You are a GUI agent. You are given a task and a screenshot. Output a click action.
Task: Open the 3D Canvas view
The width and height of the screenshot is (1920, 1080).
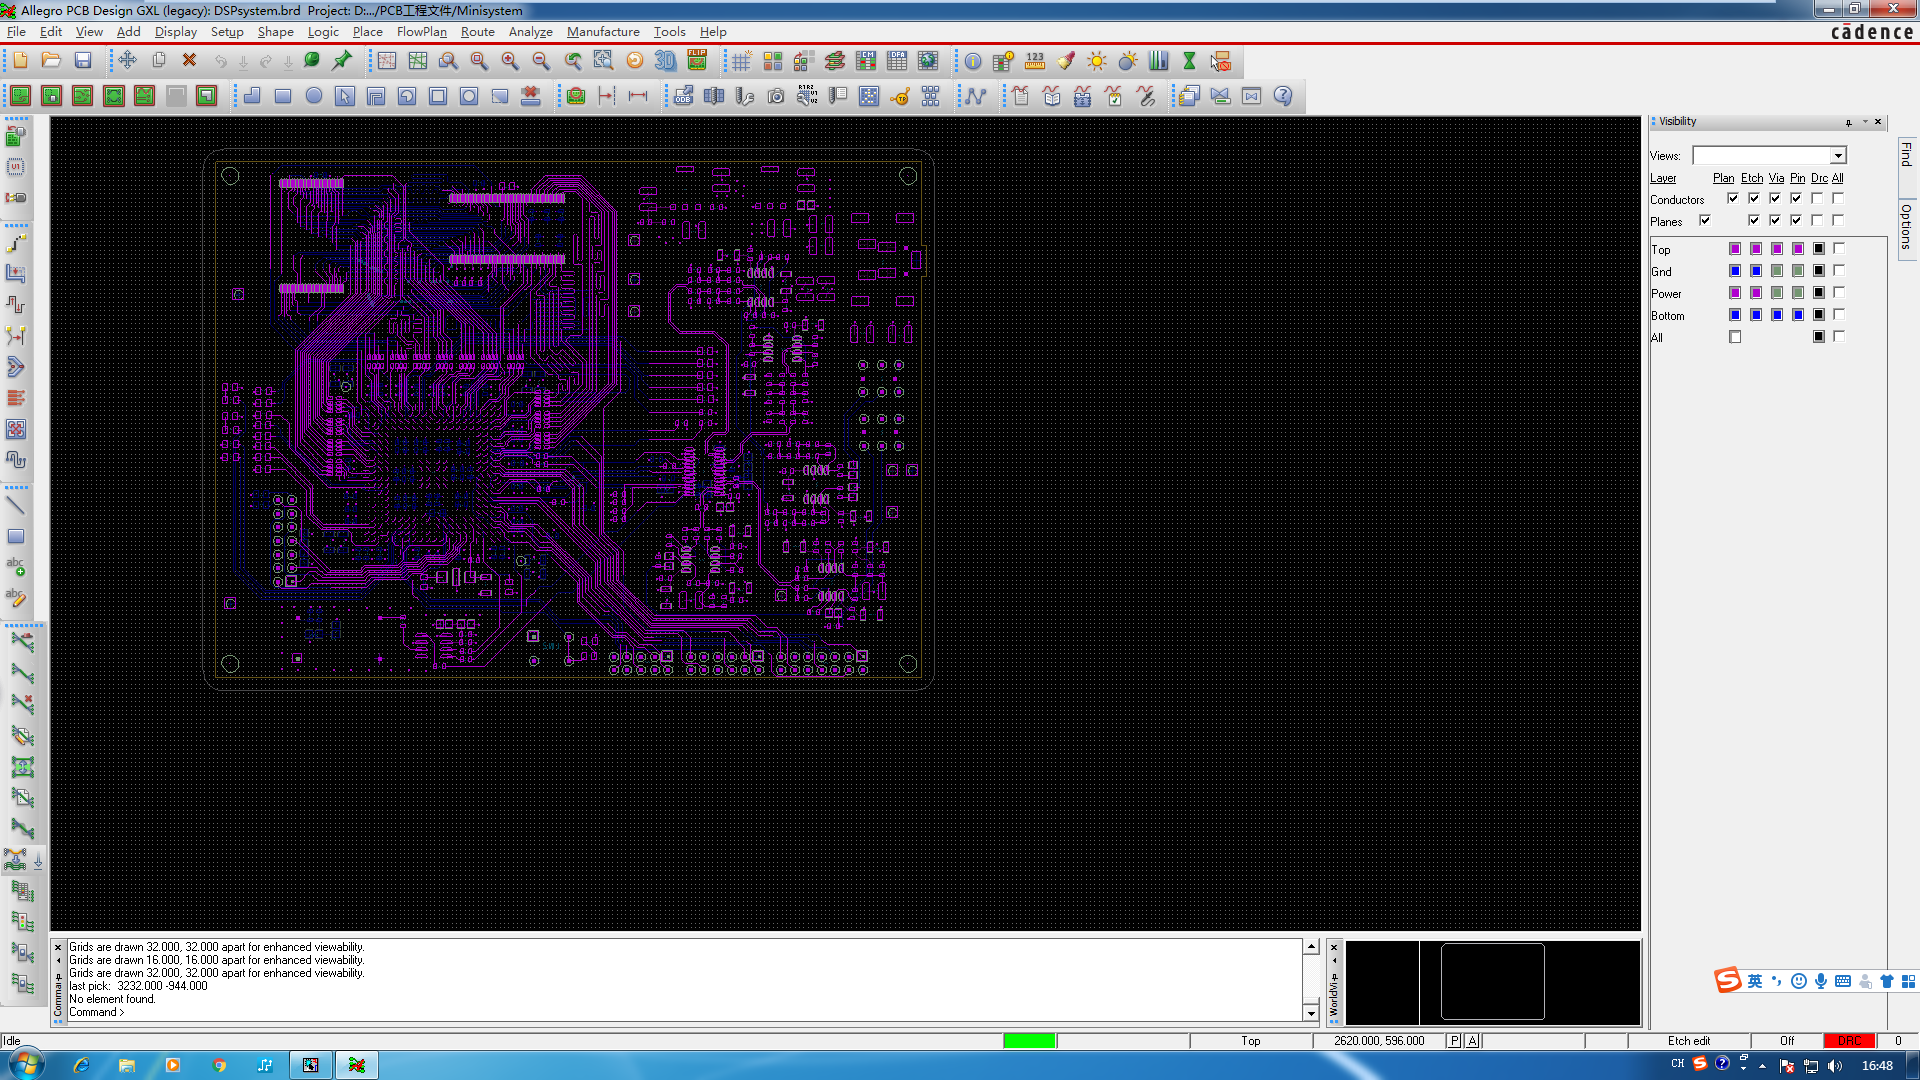coord(666,61)
